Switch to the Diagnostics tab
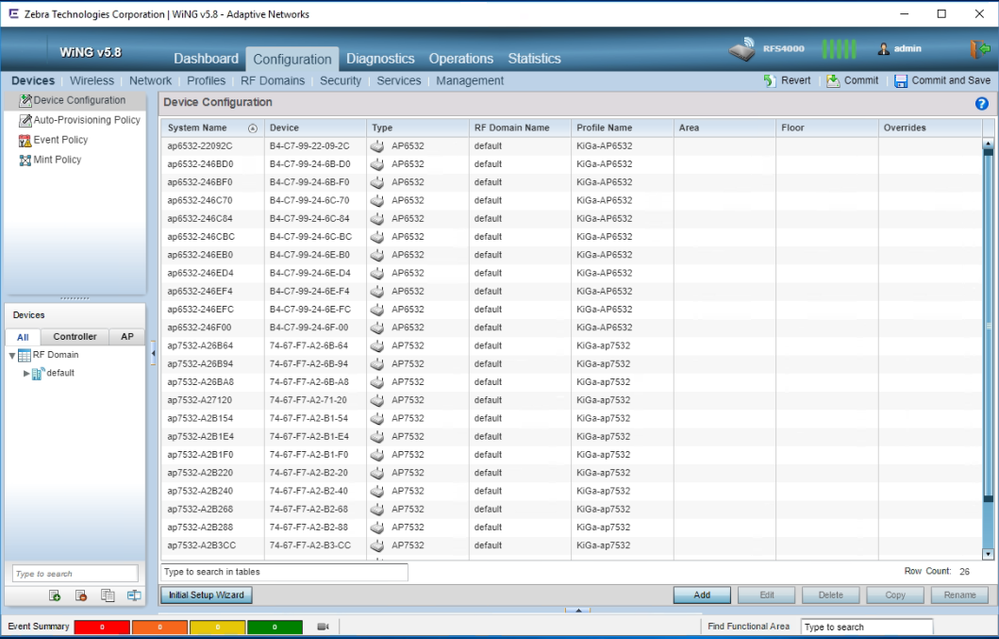This screenshot has height=639, width=999. (380, 59)
